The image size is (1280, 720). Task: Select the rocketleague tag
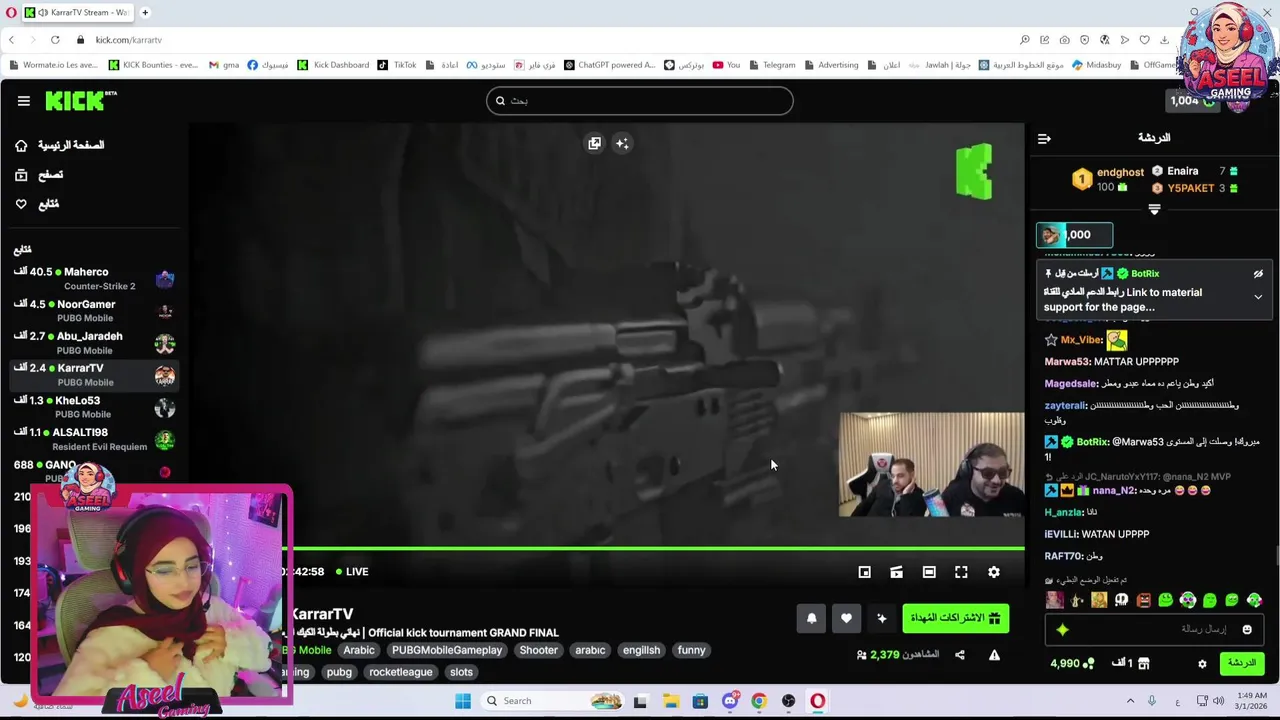[400, 672]
